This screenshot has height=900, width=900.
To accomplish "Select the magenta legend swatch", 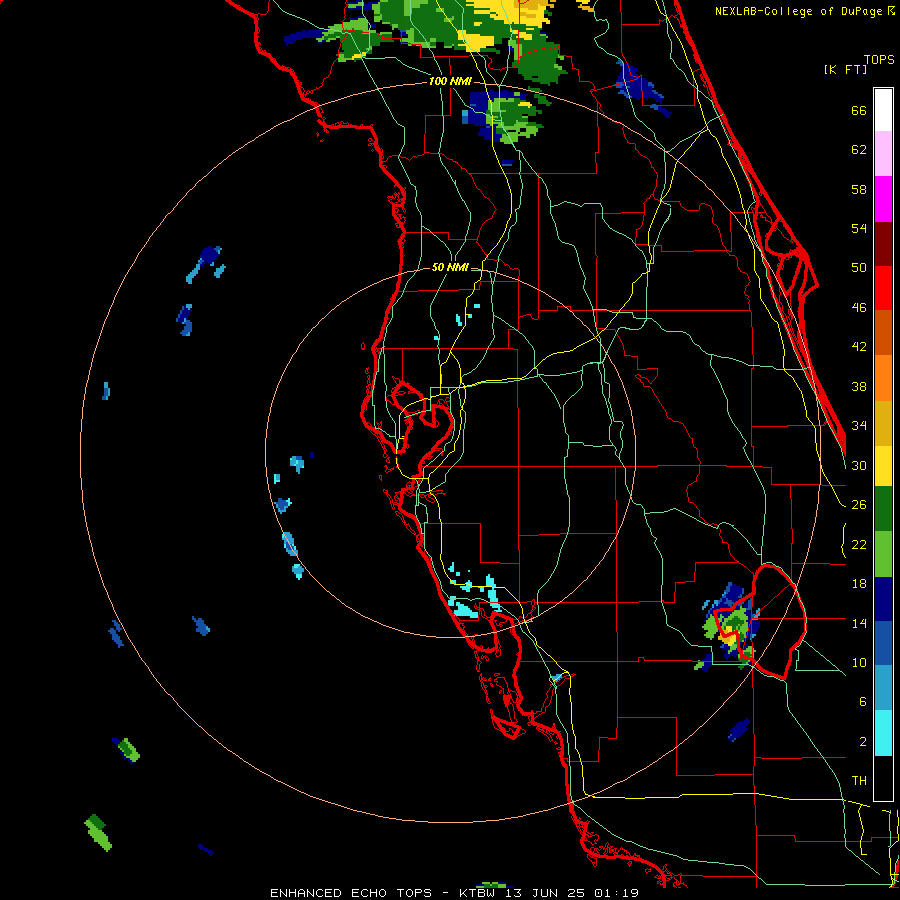I will tap(883, 199).
